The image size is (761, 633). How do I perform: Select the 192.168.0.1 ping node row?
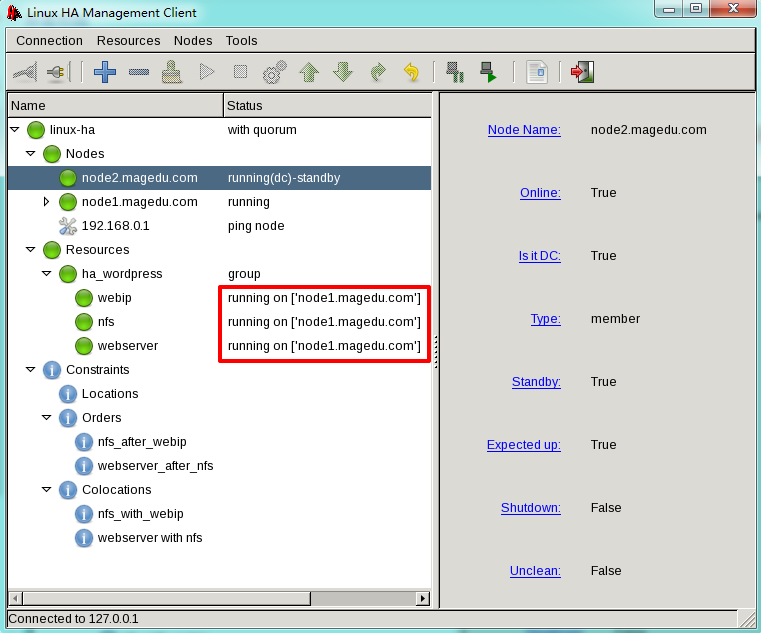tap(219, 226)
